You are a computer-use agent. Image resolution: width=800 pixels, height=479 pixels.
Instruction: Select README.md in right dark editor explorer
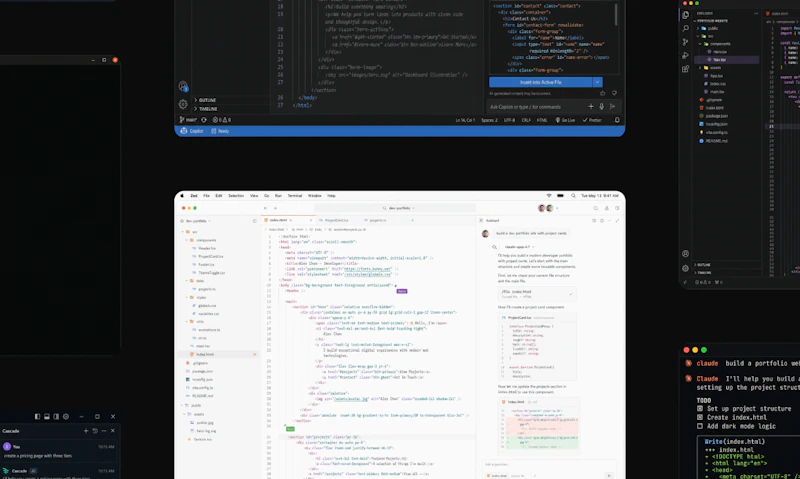pos(713,141)
